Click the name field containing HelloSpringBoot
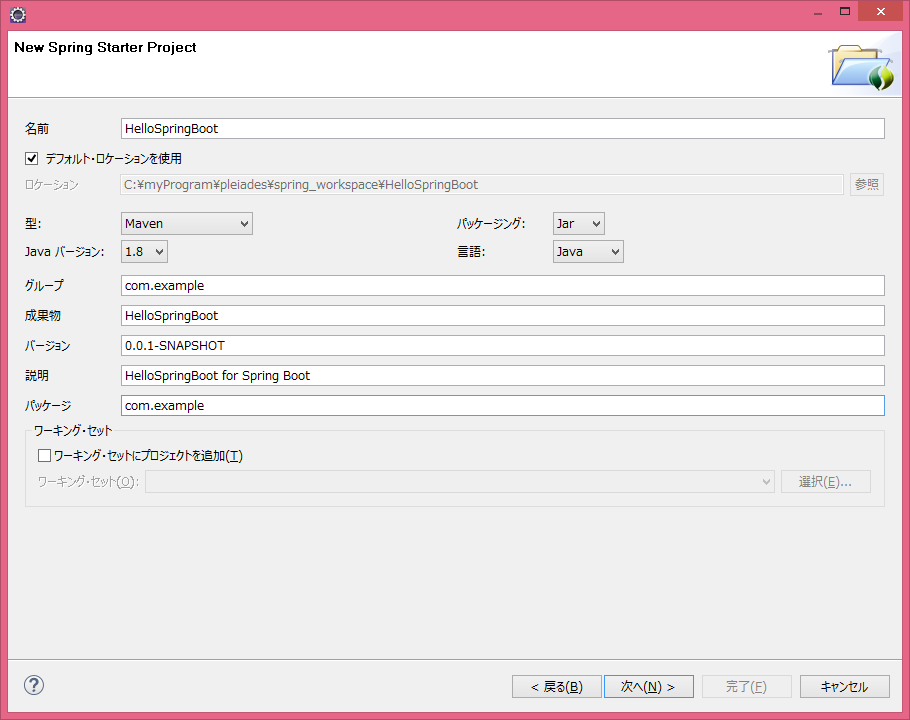This screenshot has height=720, width=910. pos(503,128)
